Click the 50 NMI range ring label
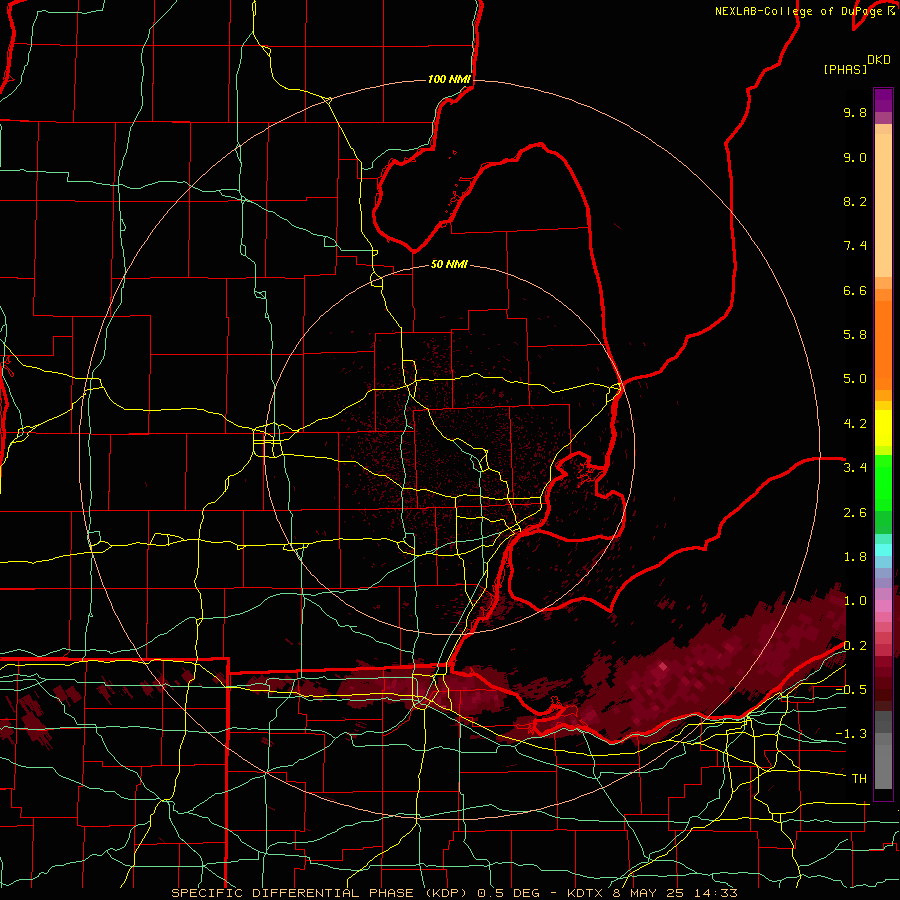The height and width of the screenshot is (900, 900). [x=449, y=265]
